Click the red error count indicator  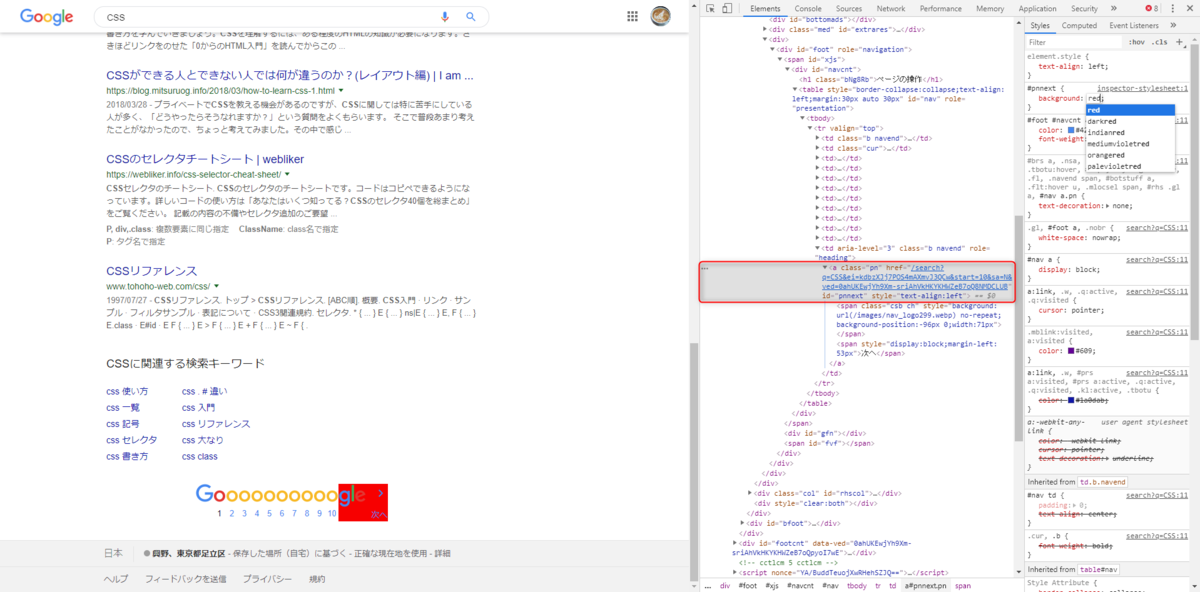click(x=1151, y=8)
